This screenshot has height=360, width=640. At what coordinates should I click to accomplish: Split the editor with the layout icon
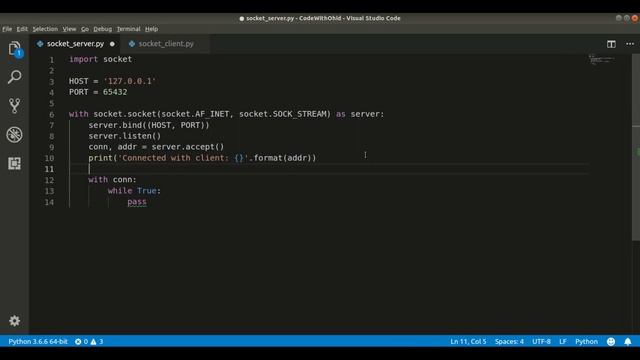(x=611, y=44)
